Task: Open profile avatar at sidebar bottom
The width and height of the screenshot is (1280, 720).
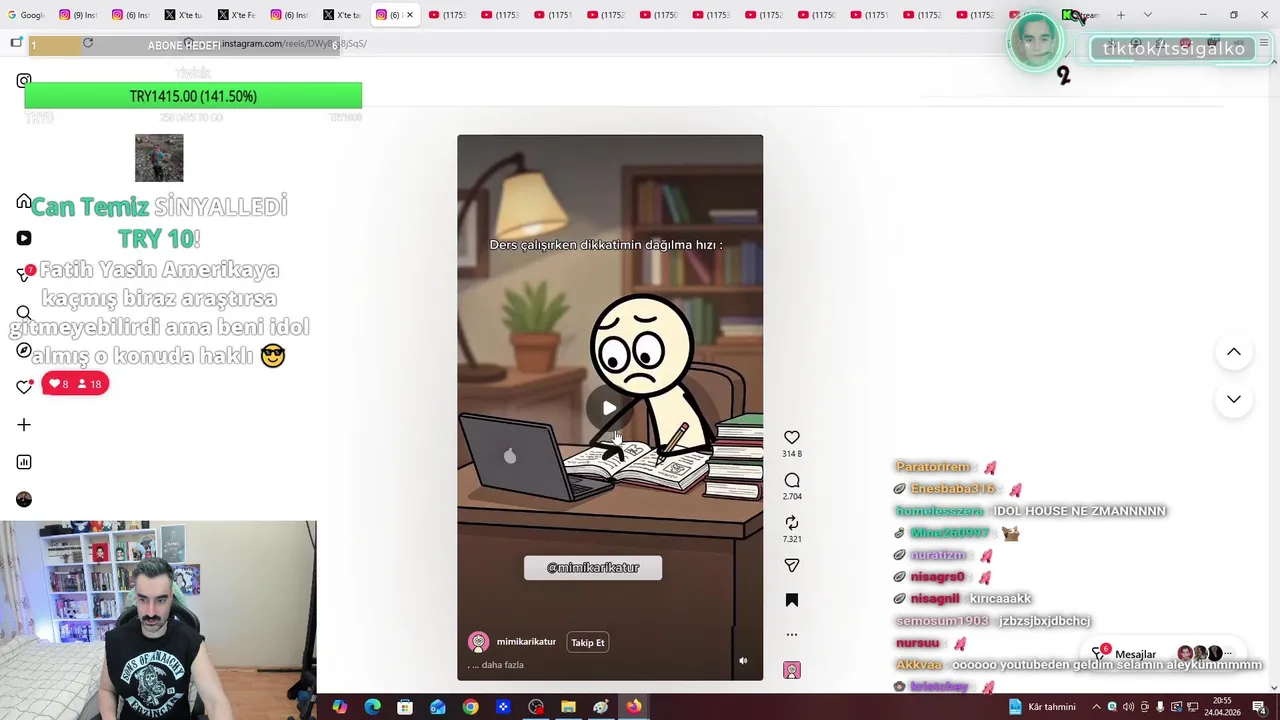Action: (x=24, y=499)
